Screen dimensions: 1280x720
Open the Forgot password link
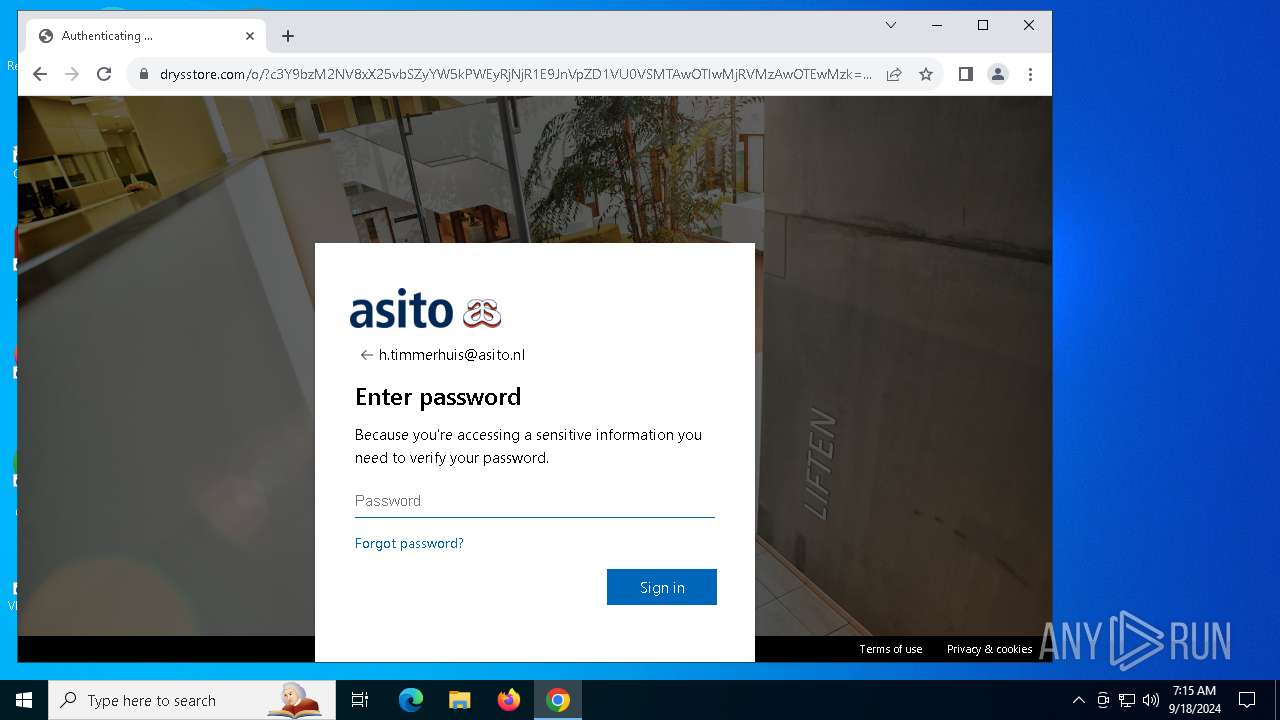[409, 543]
